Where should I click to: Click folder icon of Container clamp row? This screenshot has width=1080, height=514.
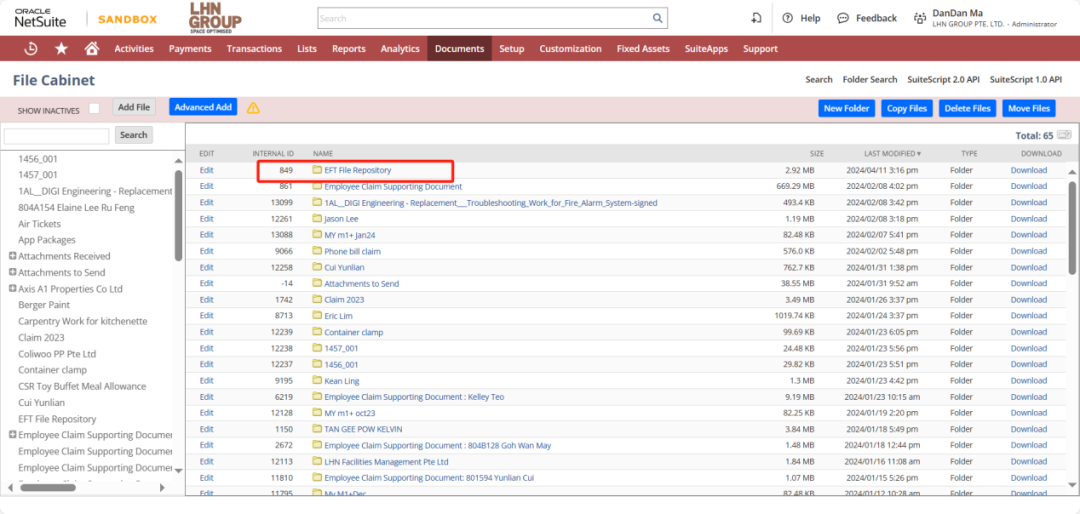[318, 331]
